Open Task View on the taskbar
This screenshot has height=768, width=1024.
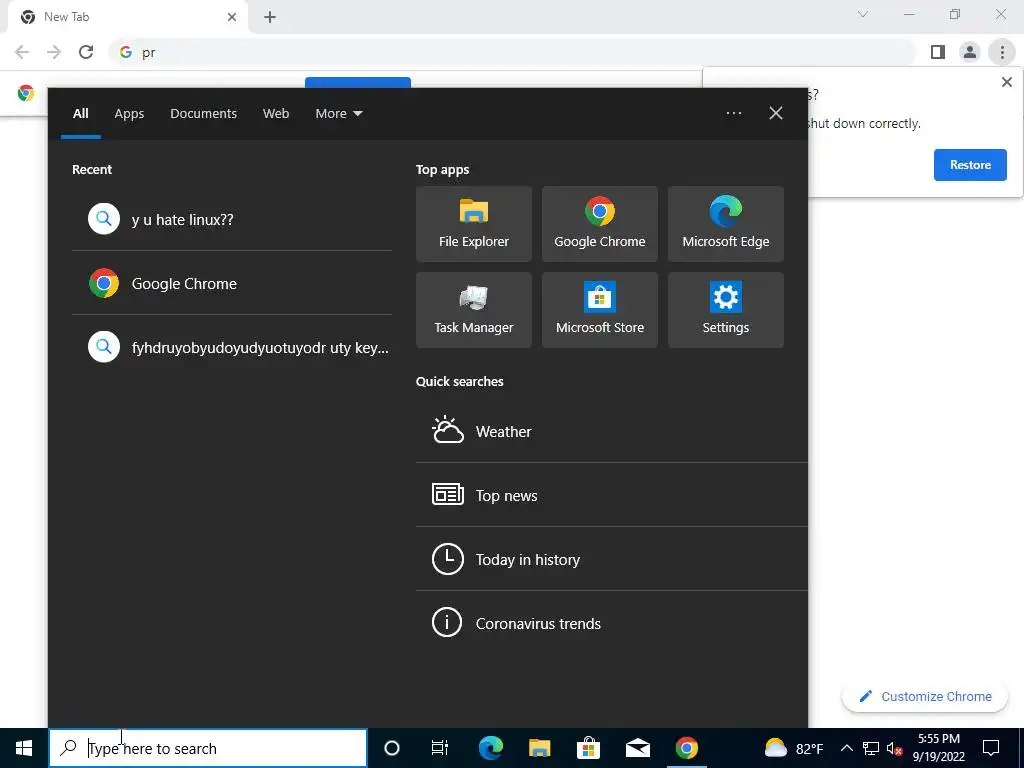click(x=440, y=748)
